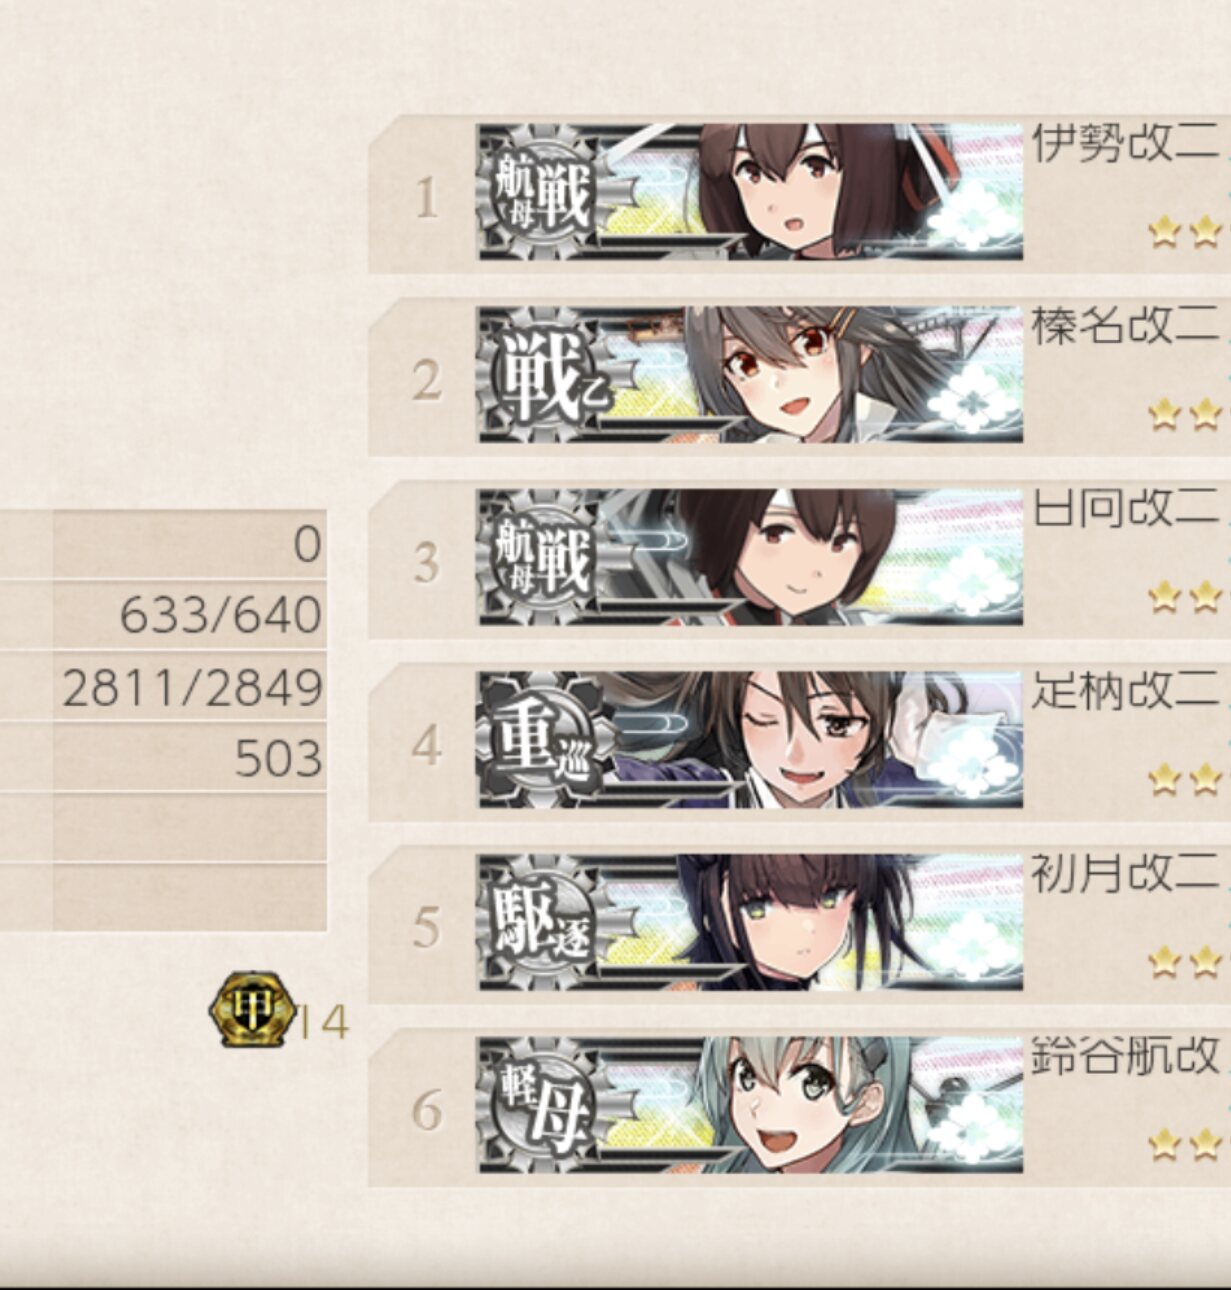
Task: Select 初月改二 portrait banner in slot 5
Action: point(750,922)
